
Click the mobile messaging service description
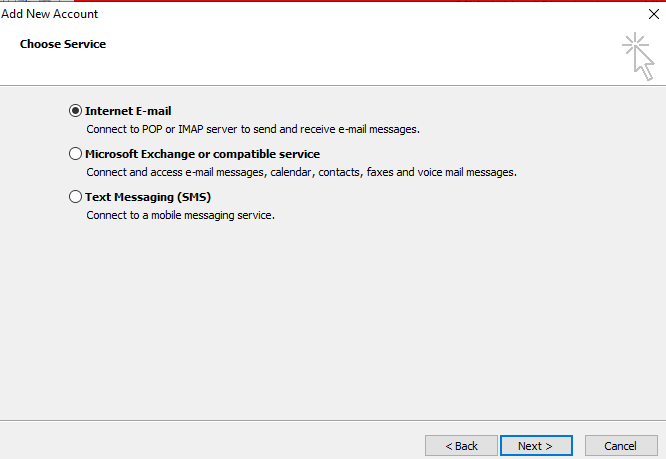[181, 215]
